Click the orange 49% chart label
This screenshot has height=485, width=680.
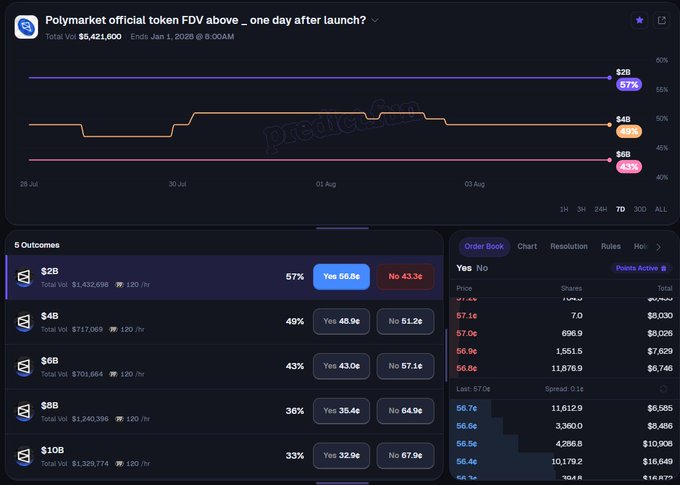pyautogui.click(x=629, y=131)
